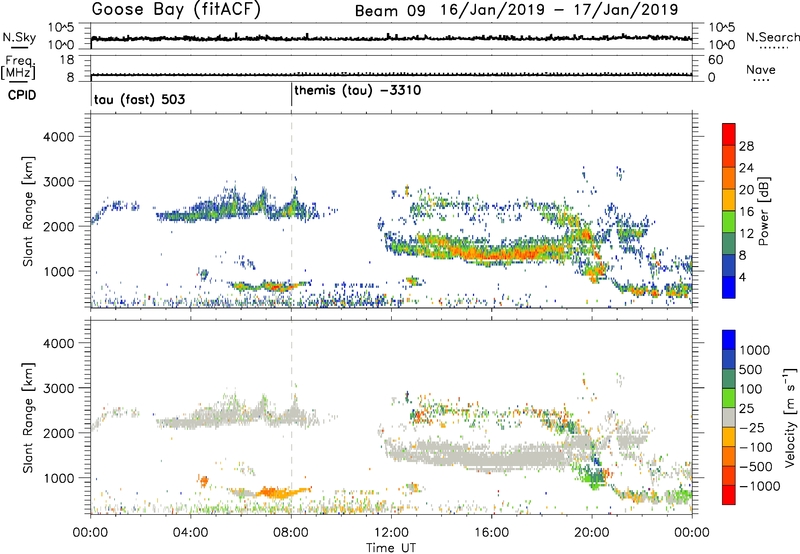
Task: Click the '3000' tick on velocity panel axis
Action: pyautogui.click(x=59, y=388)
